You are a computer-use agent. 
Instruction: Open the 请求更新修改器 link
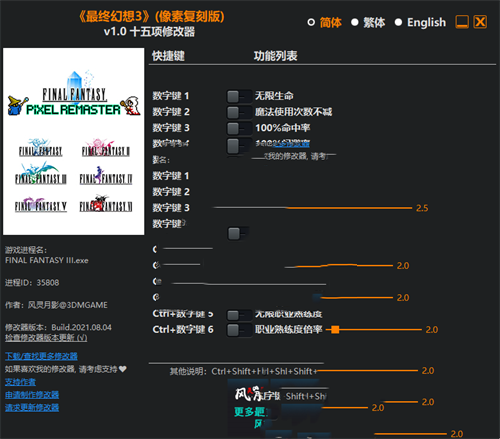(x=32, y=408)
